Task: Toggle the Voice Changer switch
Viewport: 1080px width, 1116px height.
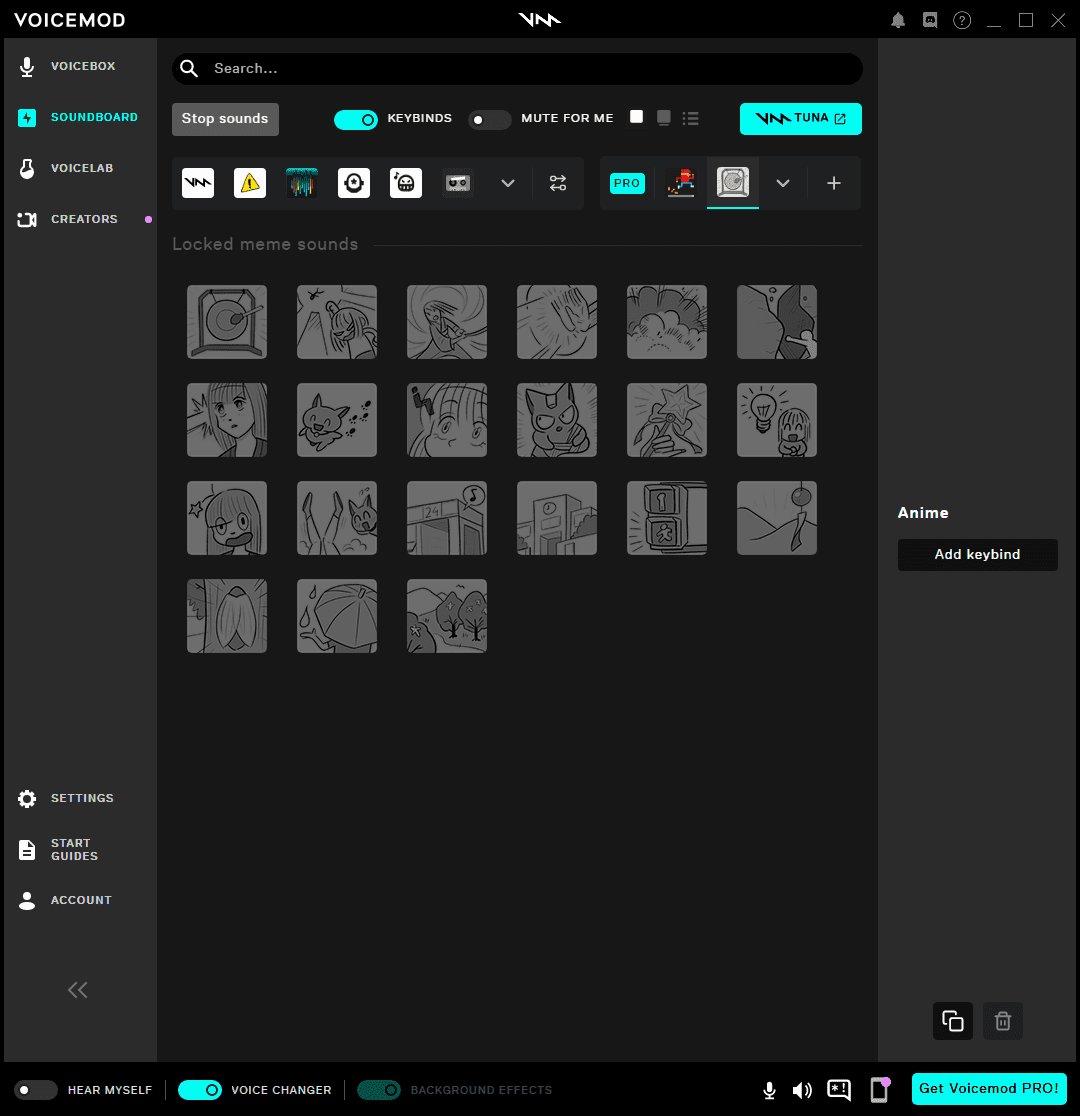Action: point(200,1090)
